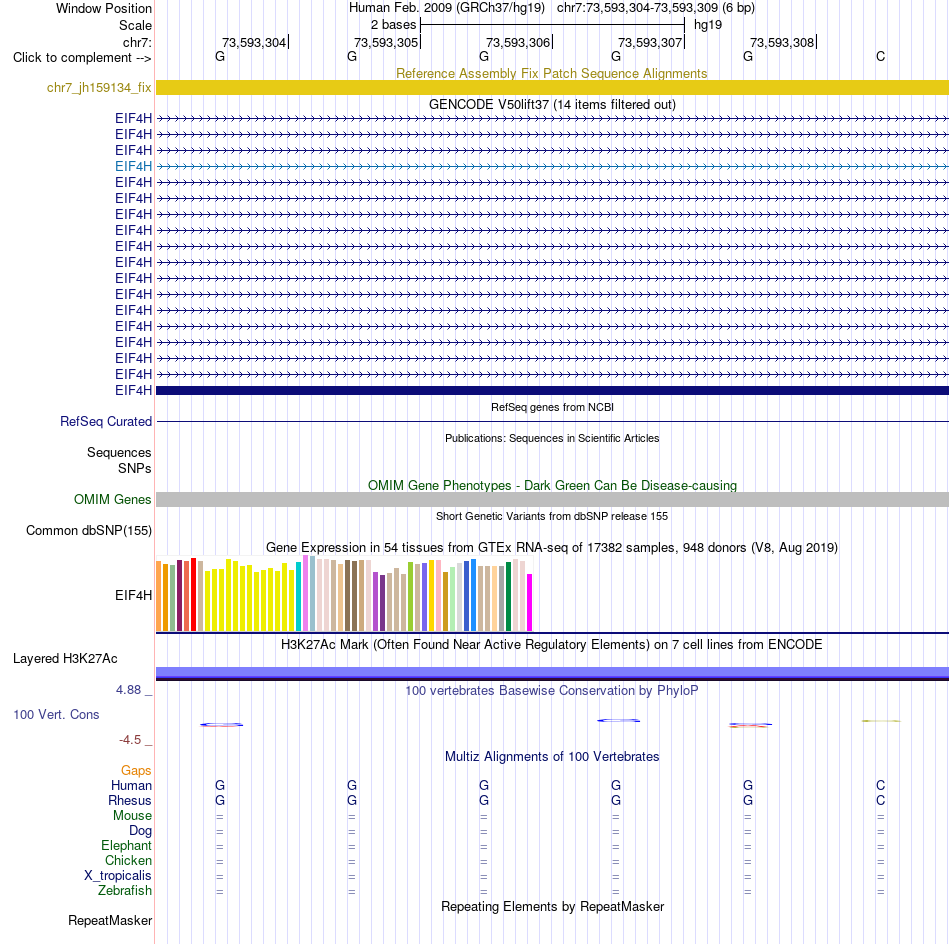Click the 'Click to complement -->' label

(82, 58)
